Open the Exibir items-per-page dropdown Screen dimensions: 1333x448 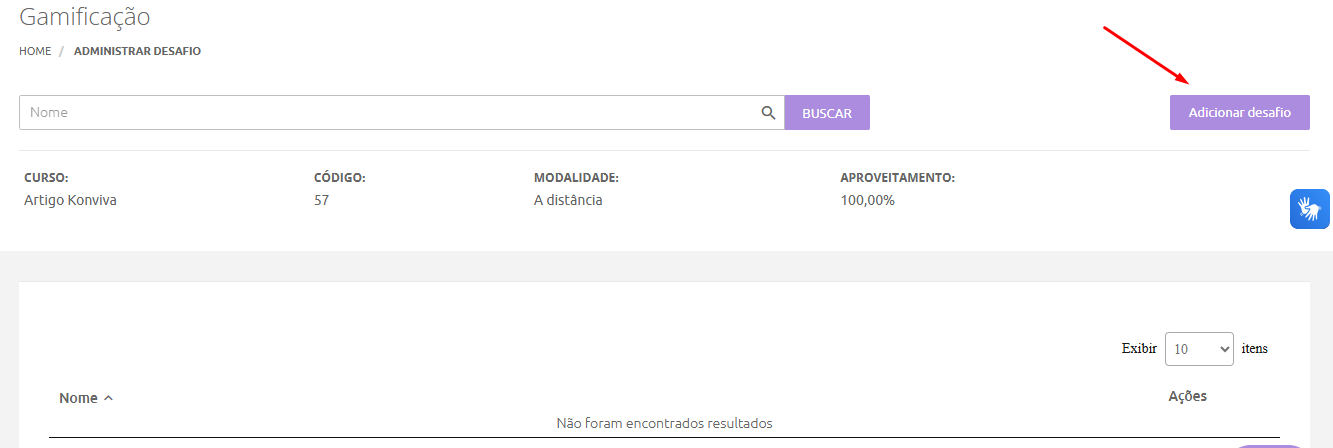(1199, 349)
